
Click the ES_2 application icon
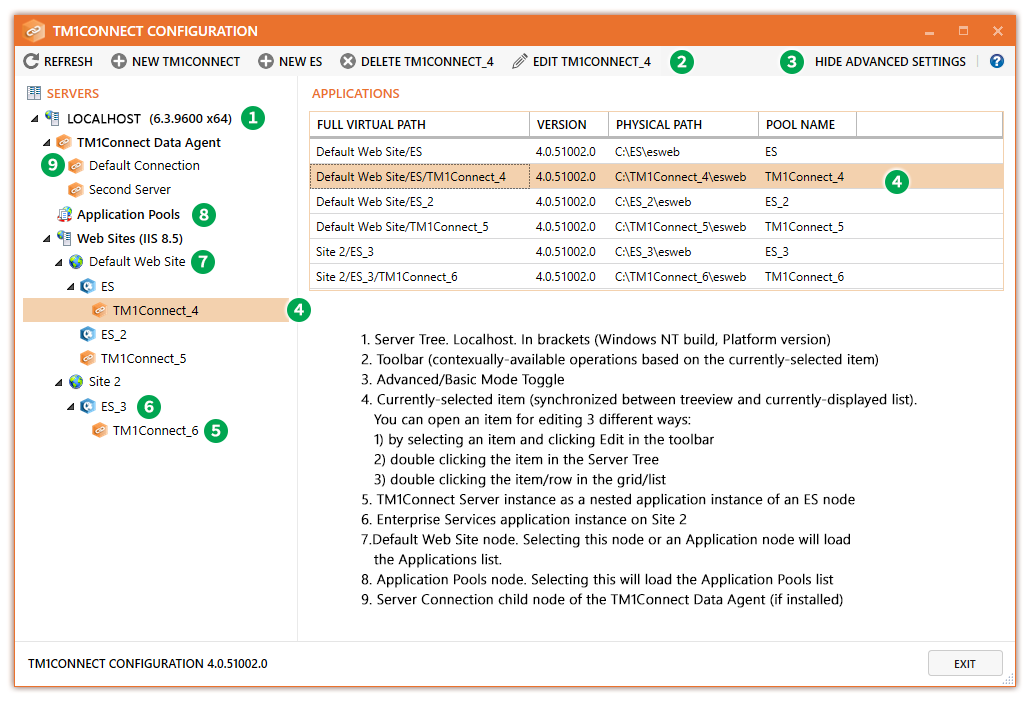(x=87, y=334)
